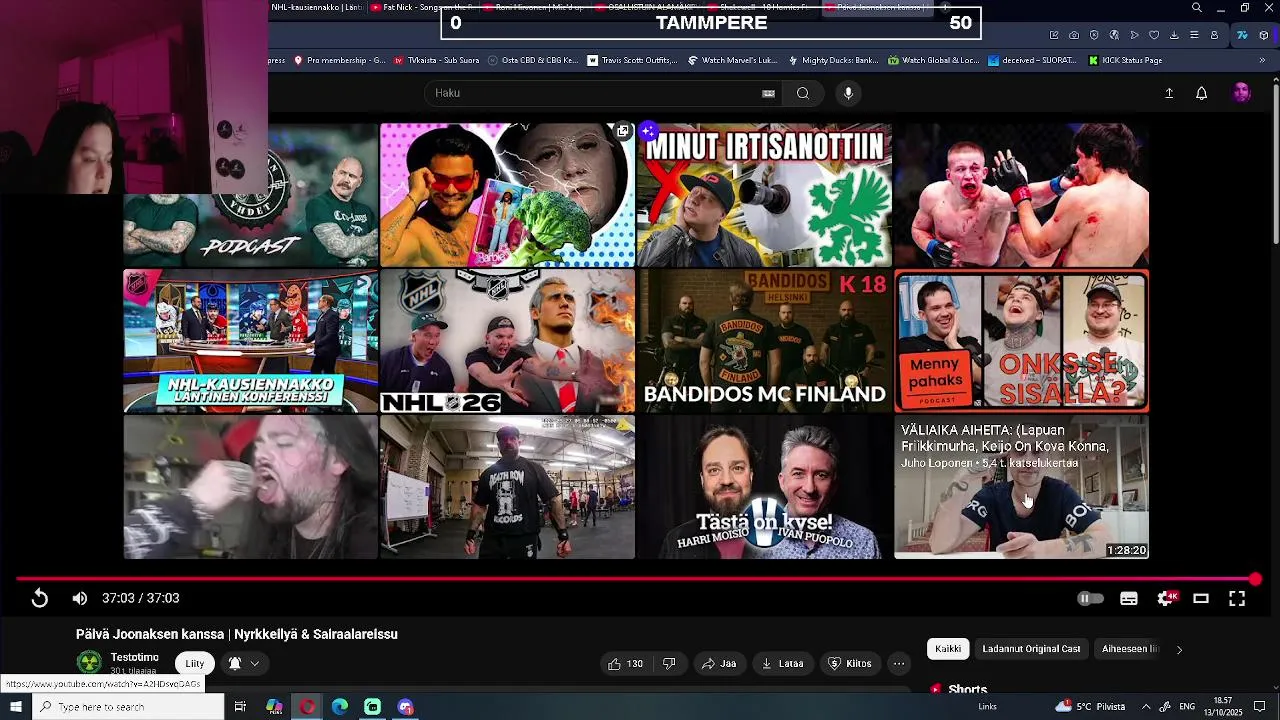Open the TVkaista - Sub Suora bookmark
The width and height of the screenshot is (1280, 720).
(x=437, y=60)
